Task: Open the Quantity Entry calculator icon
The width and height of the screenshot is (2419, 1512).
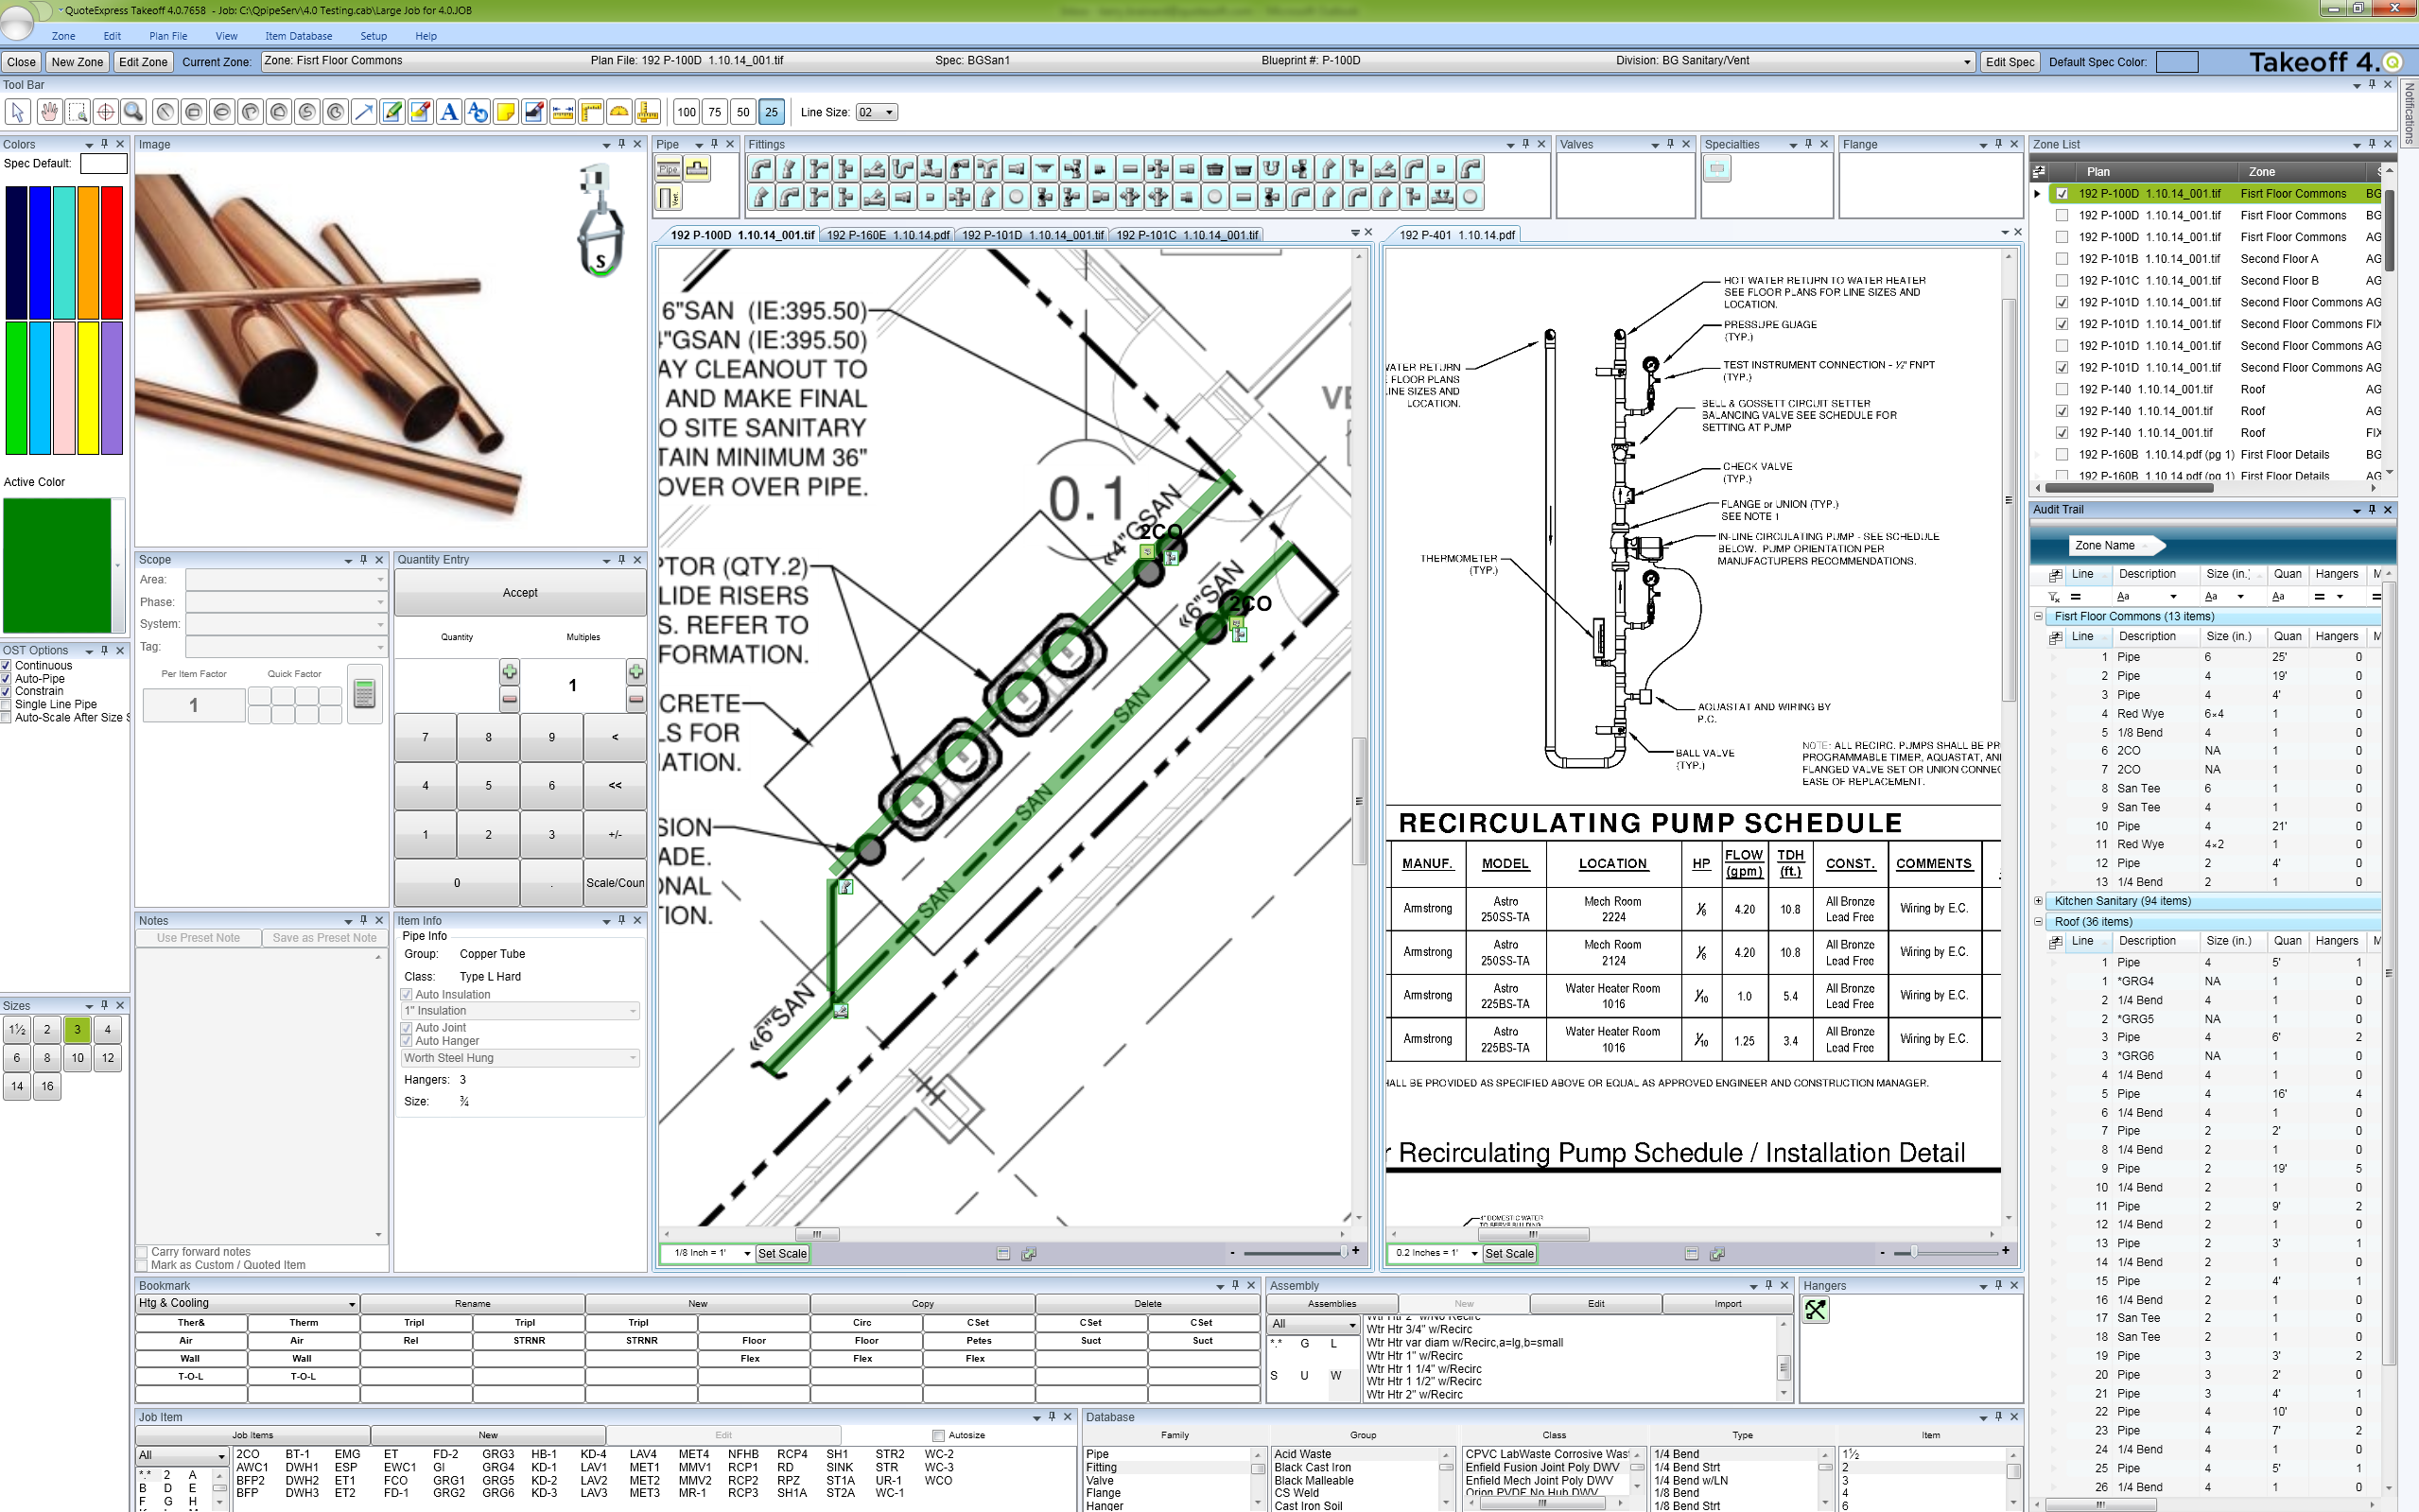Action: click(x=364, y=693)
